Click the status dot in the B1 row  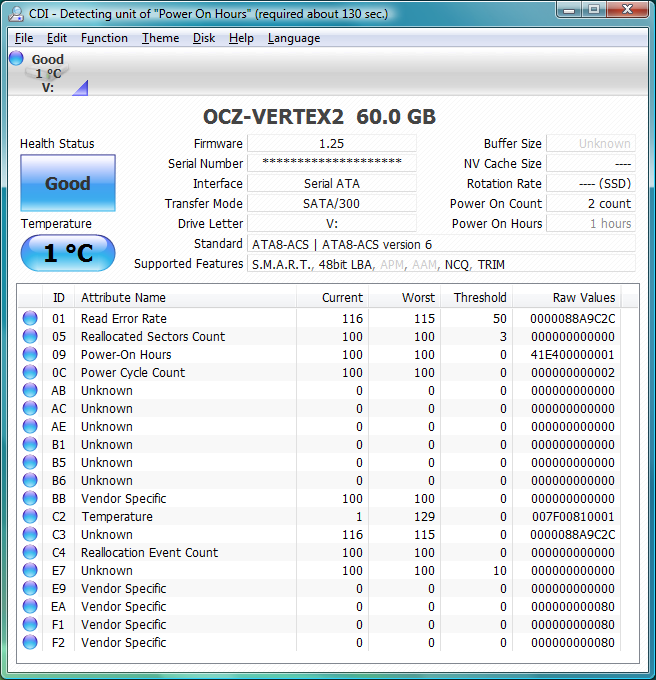(x=30, y=444)
